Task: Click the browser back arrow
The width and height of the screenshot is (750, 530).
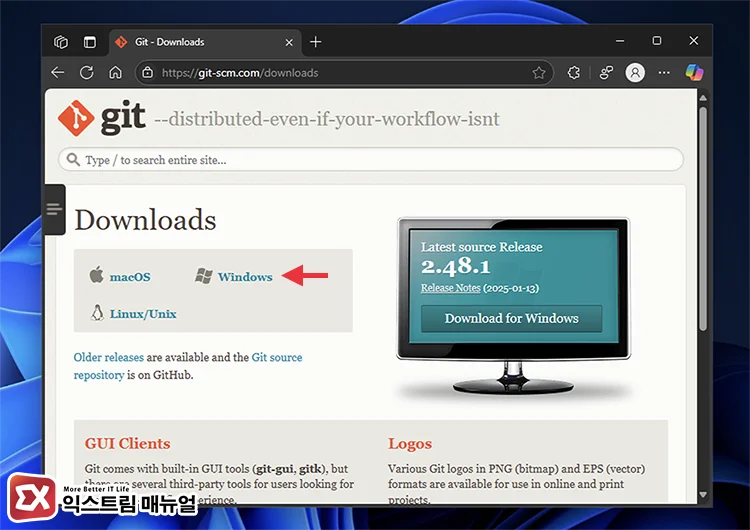Action: pos(58,73)
